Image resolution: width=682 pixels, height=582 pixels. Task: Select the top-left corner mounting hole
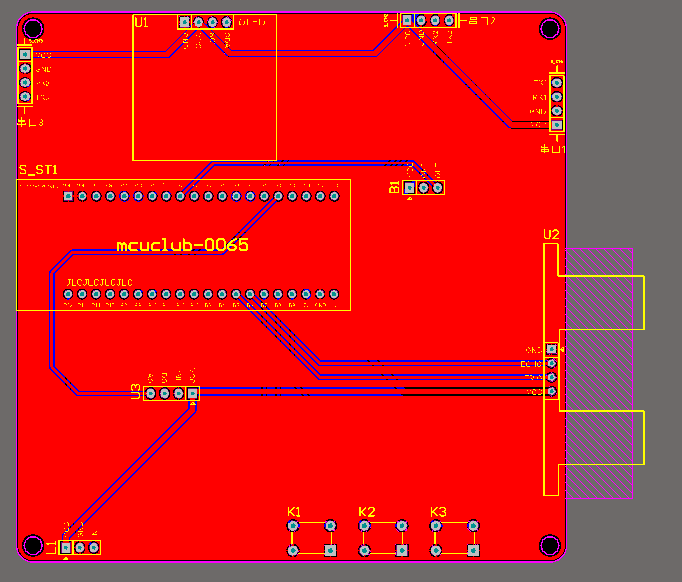[33, 29]
